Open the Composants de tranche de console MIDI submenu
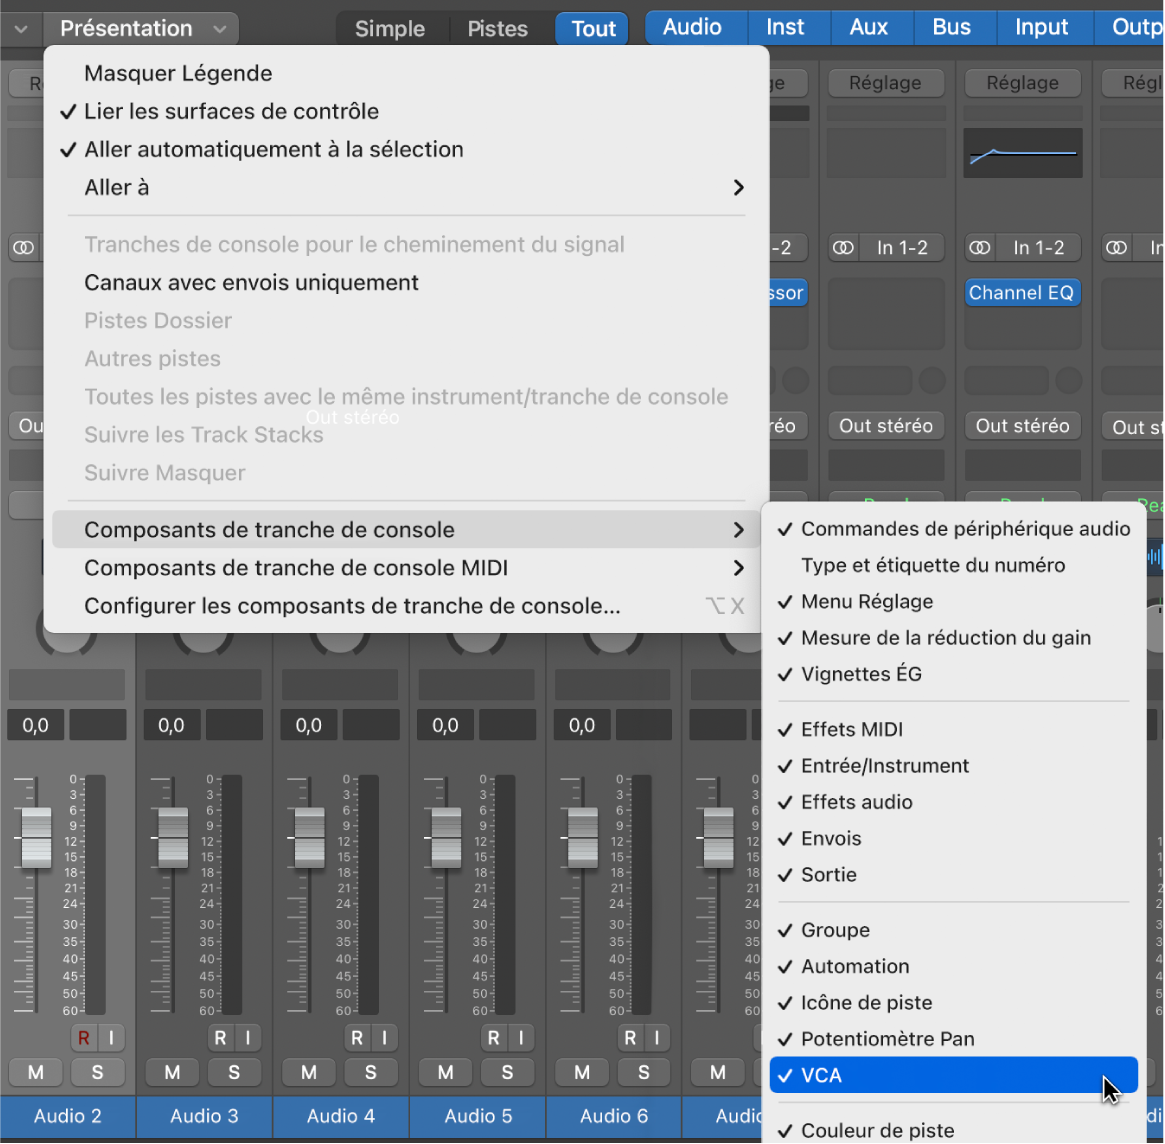This screenshot has width=1165, height=1144. tap(400, 567)
